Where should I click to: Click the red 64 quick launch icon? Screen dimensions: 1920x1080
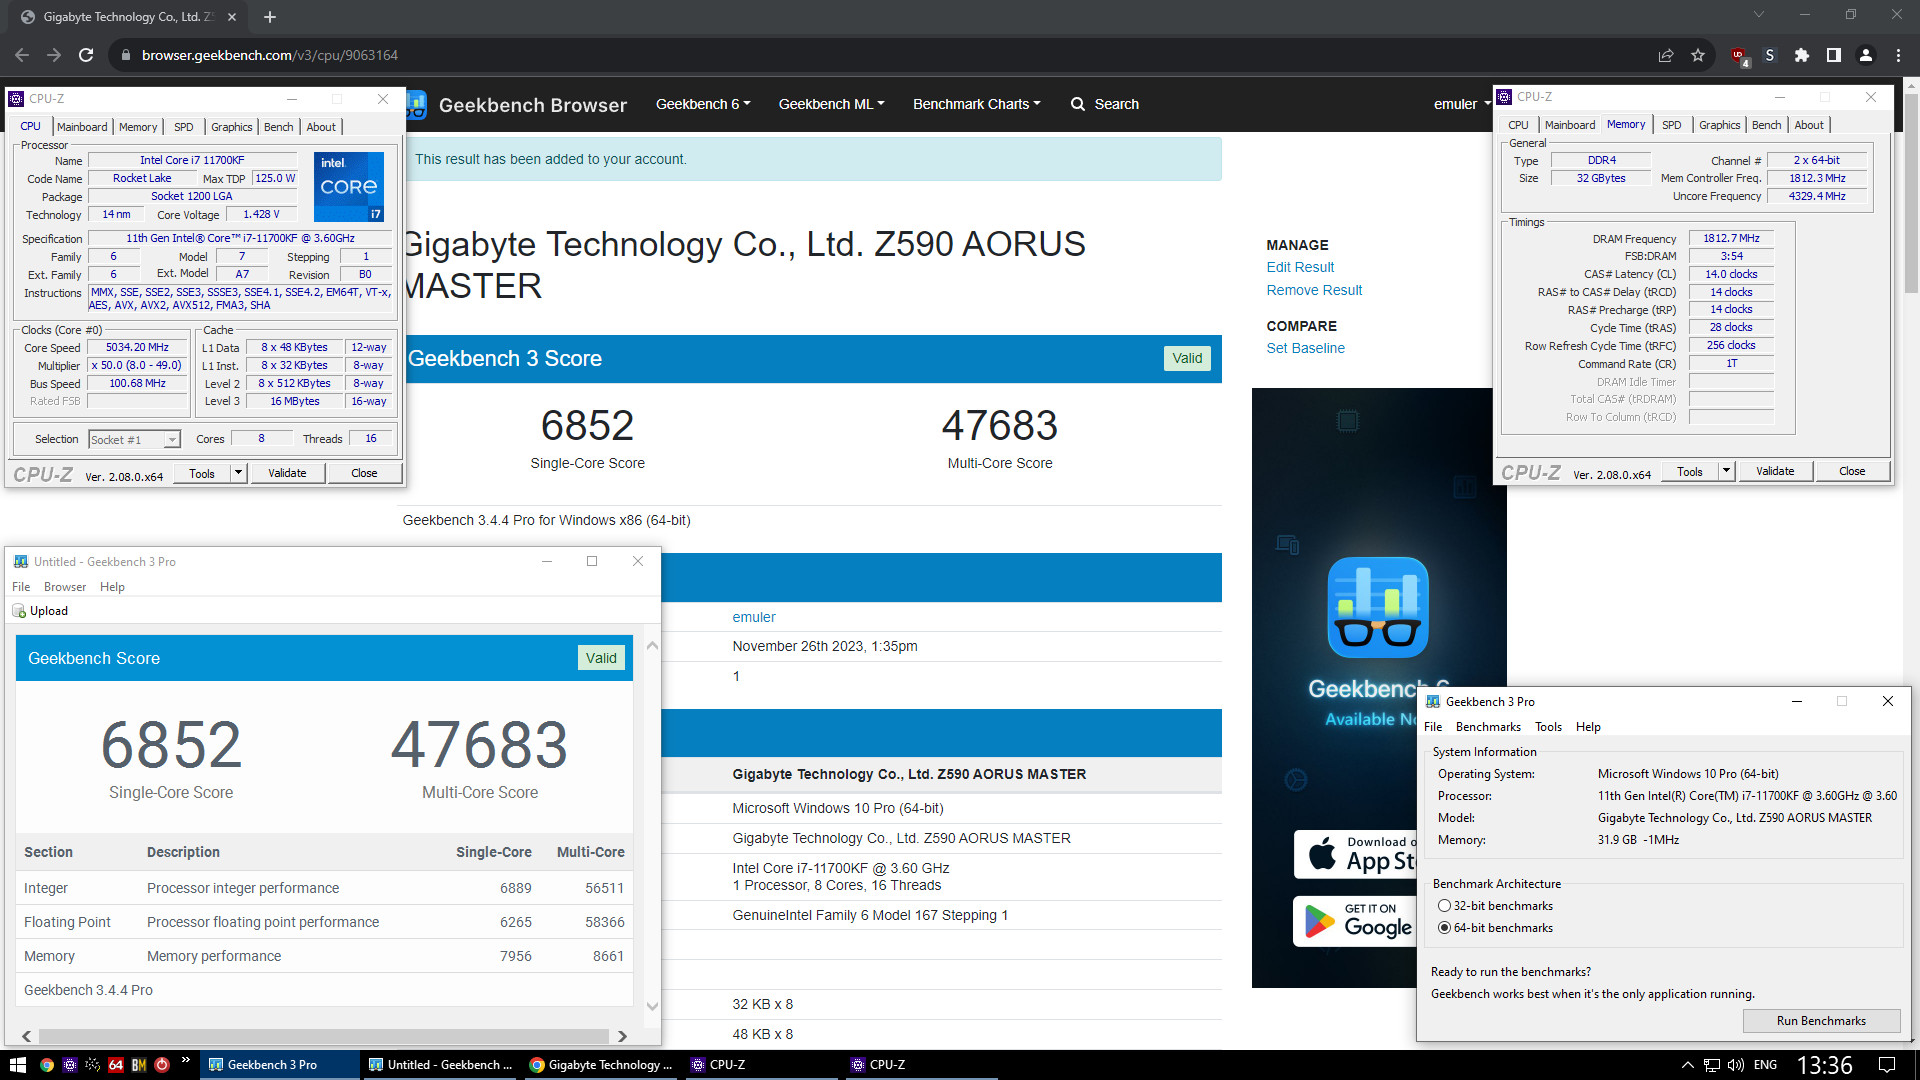[116, 1065]
